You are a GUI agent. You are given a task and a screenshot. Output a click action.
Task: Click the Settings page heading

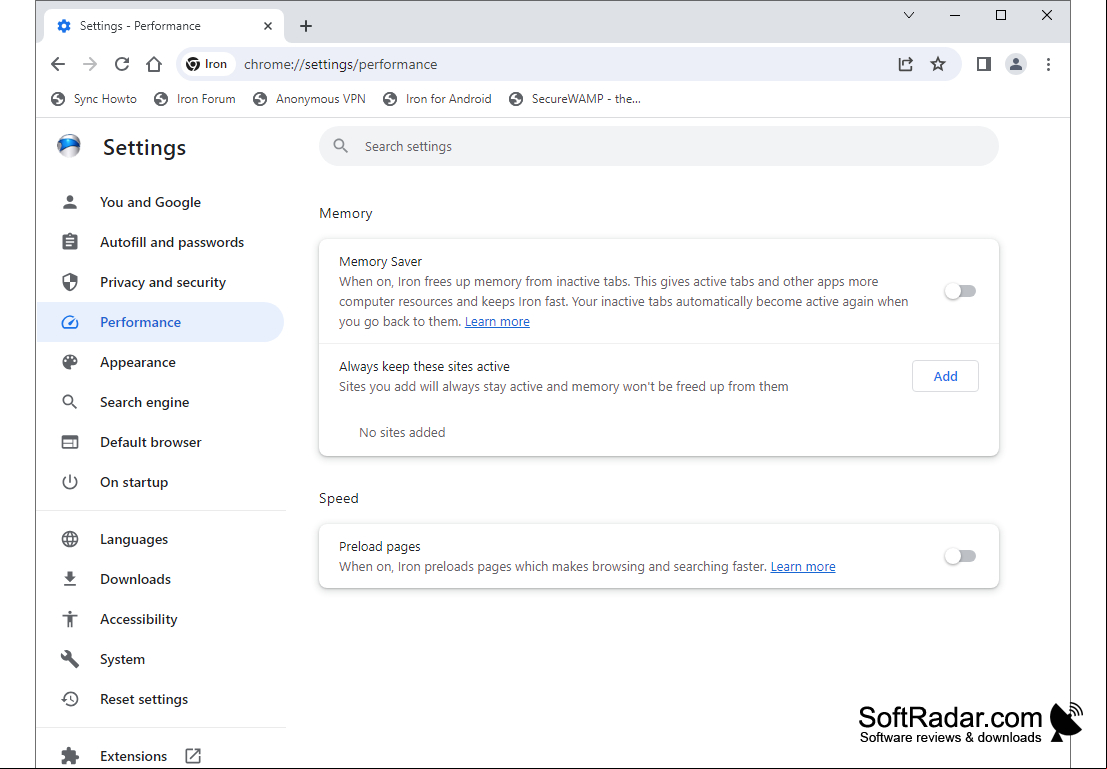point(145,148)
